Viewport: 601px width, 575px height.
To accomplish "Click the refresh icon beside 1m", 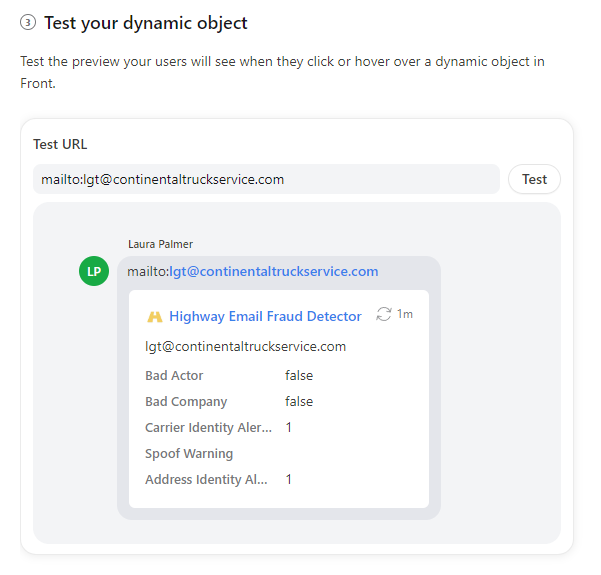I will coord(384,314).
